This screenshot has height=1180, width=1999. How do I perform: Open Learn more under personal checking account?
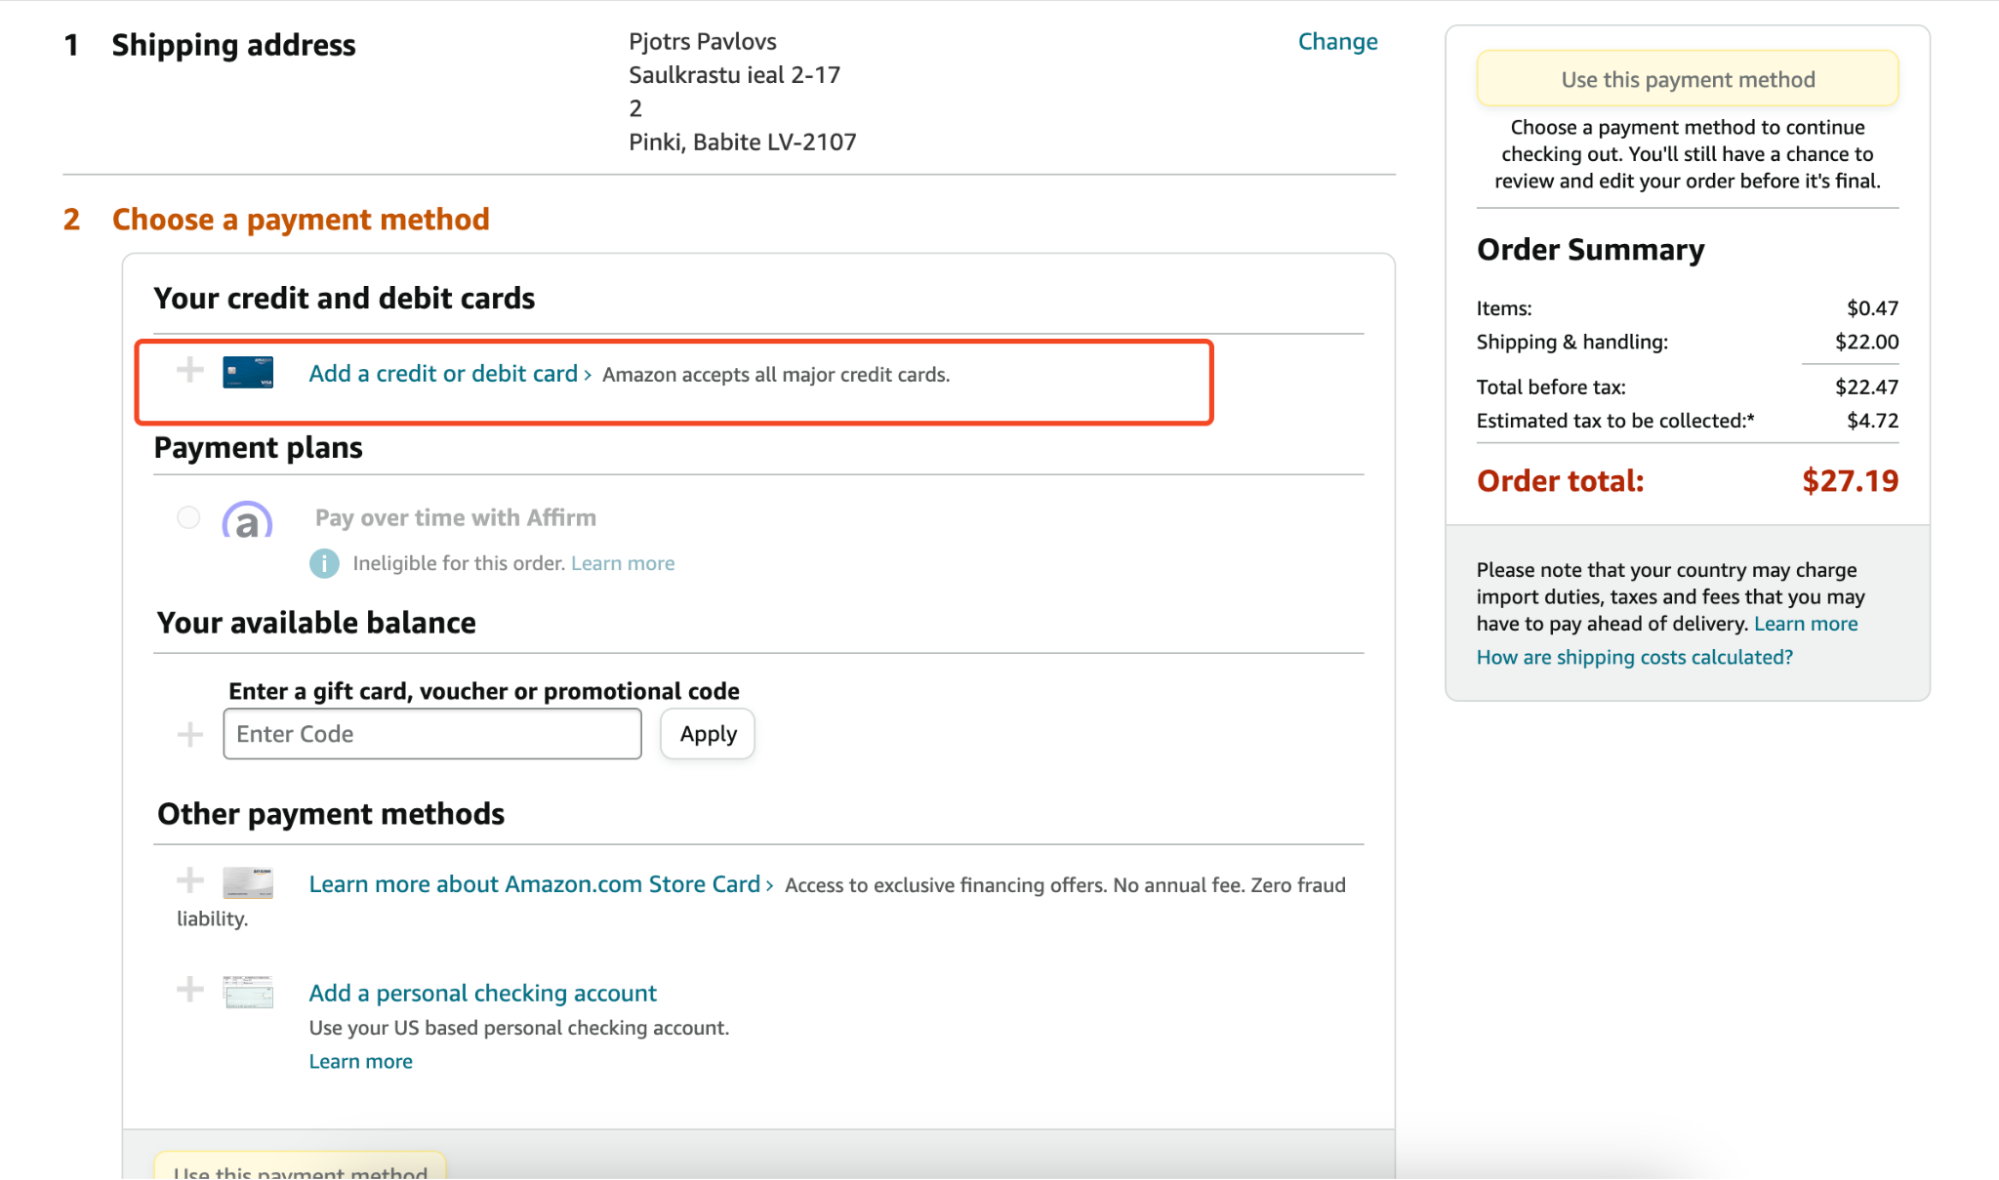pyautogui.click(x=361, y=1061)
